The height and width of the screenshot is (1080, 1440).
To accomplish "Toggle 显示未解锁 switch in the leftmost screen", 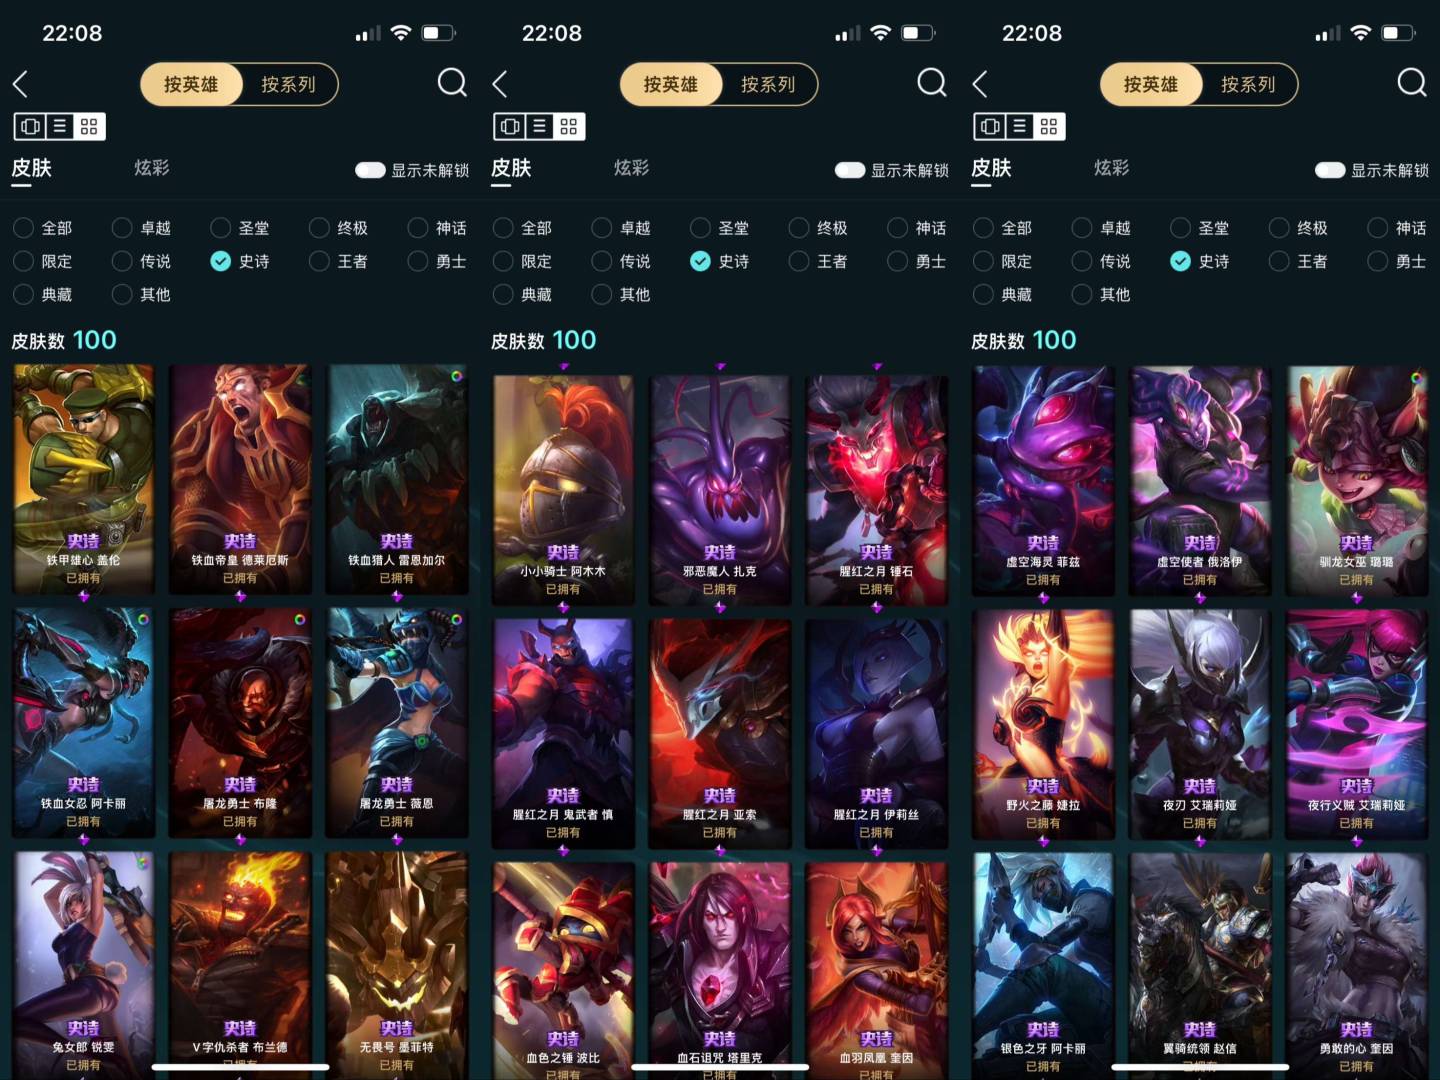I will click(370, 170).
